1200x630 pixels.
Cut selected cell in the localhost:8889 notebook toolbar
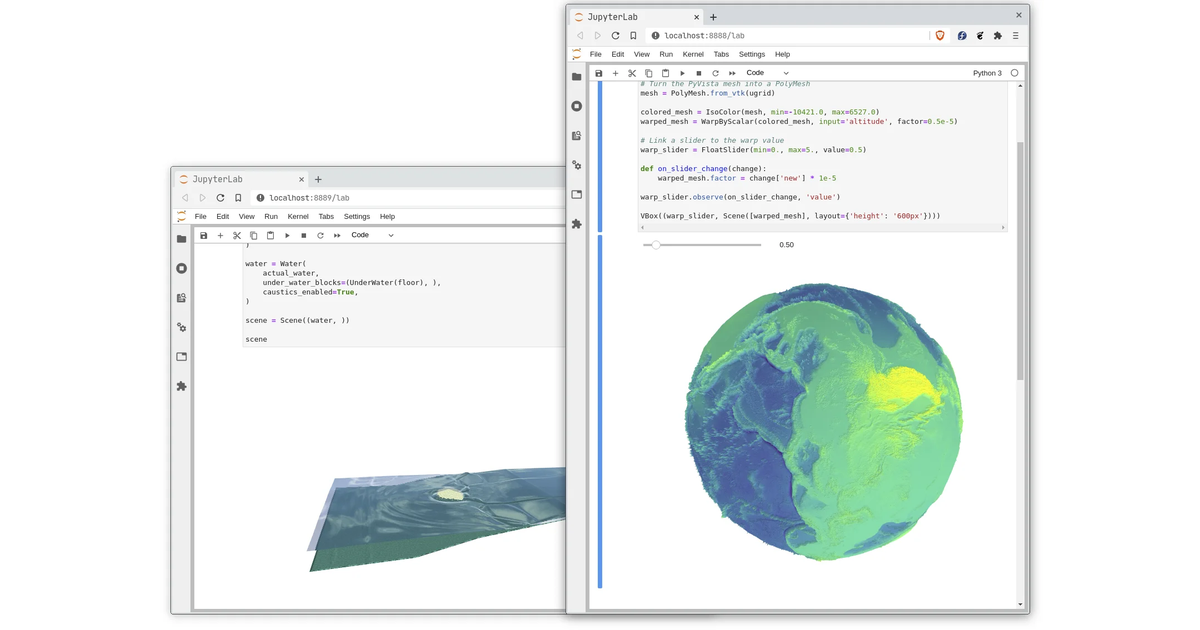pyautogui.click(x=237, y=235)
